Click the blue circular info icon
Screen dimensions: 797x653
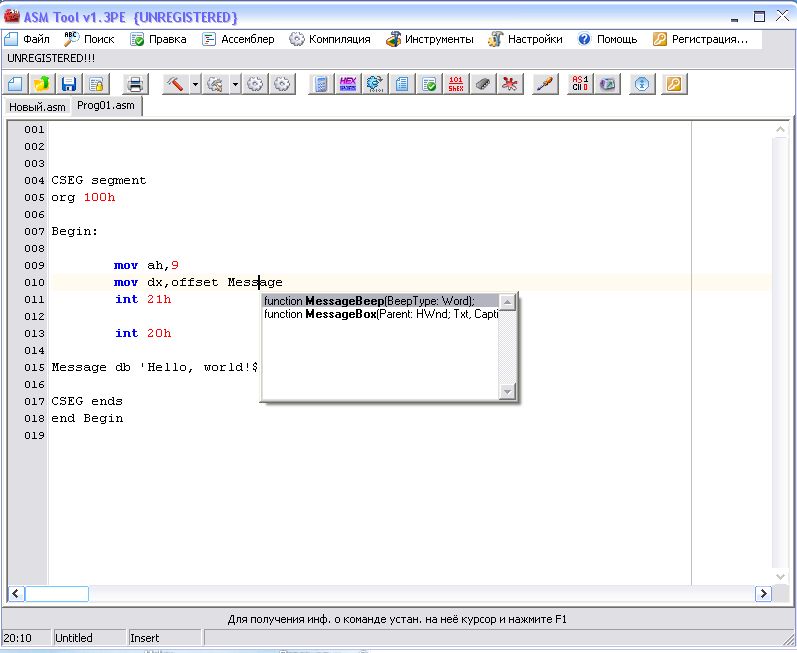pyautogui.click(x=642, y=84)
